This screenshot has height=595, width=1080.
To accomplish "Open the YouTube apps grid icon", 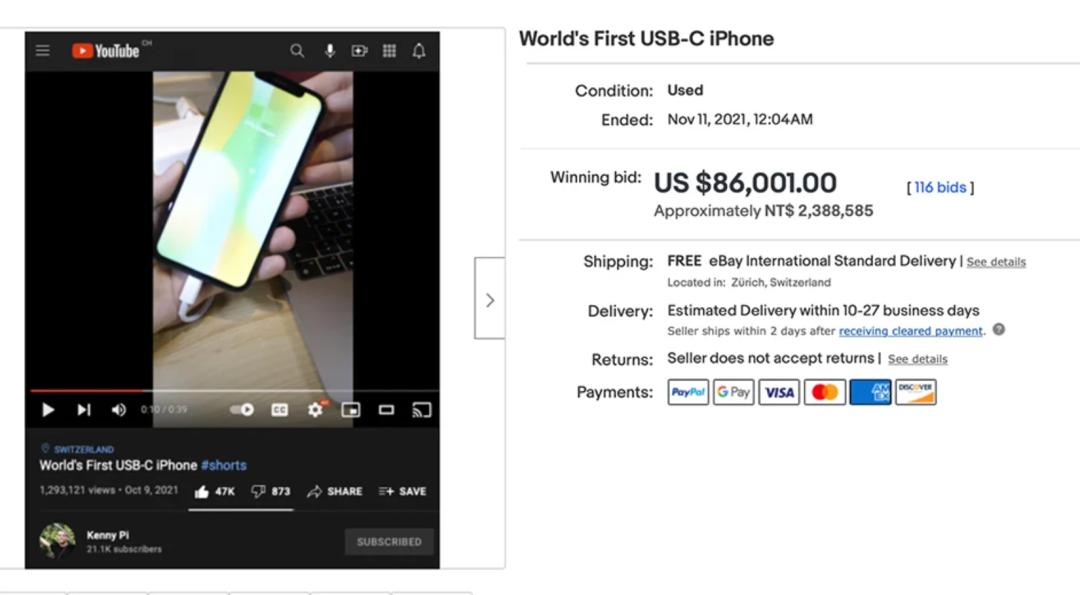I will (x=389, y=51).
